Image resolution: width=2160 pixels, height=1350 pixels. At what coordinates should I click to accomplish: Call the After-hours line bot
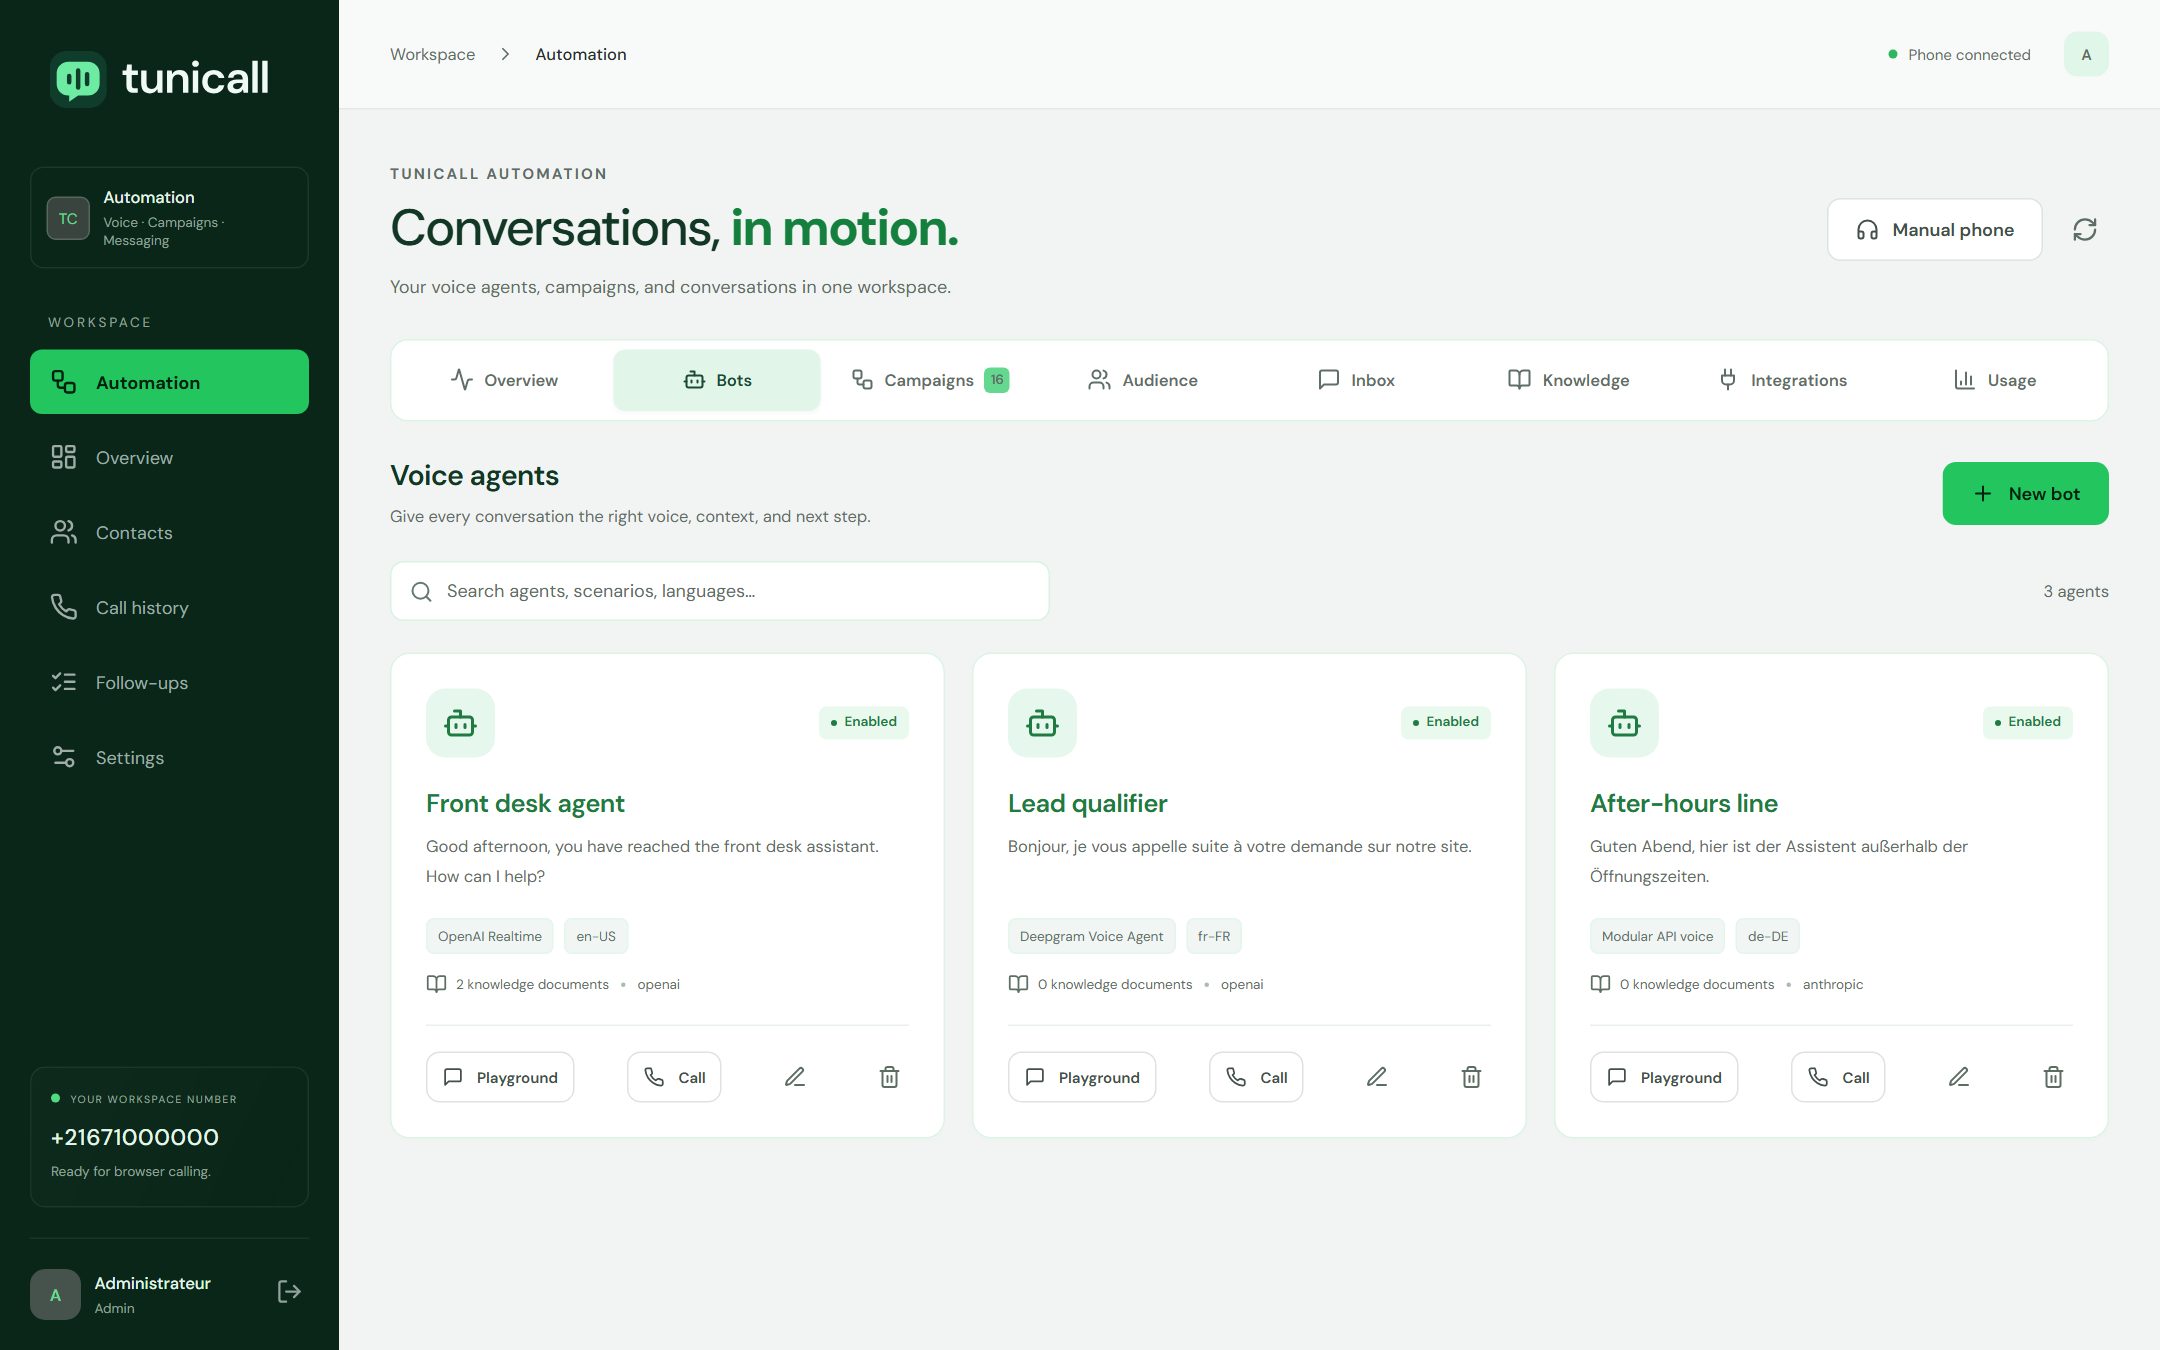click(x=1838, y=1077)
